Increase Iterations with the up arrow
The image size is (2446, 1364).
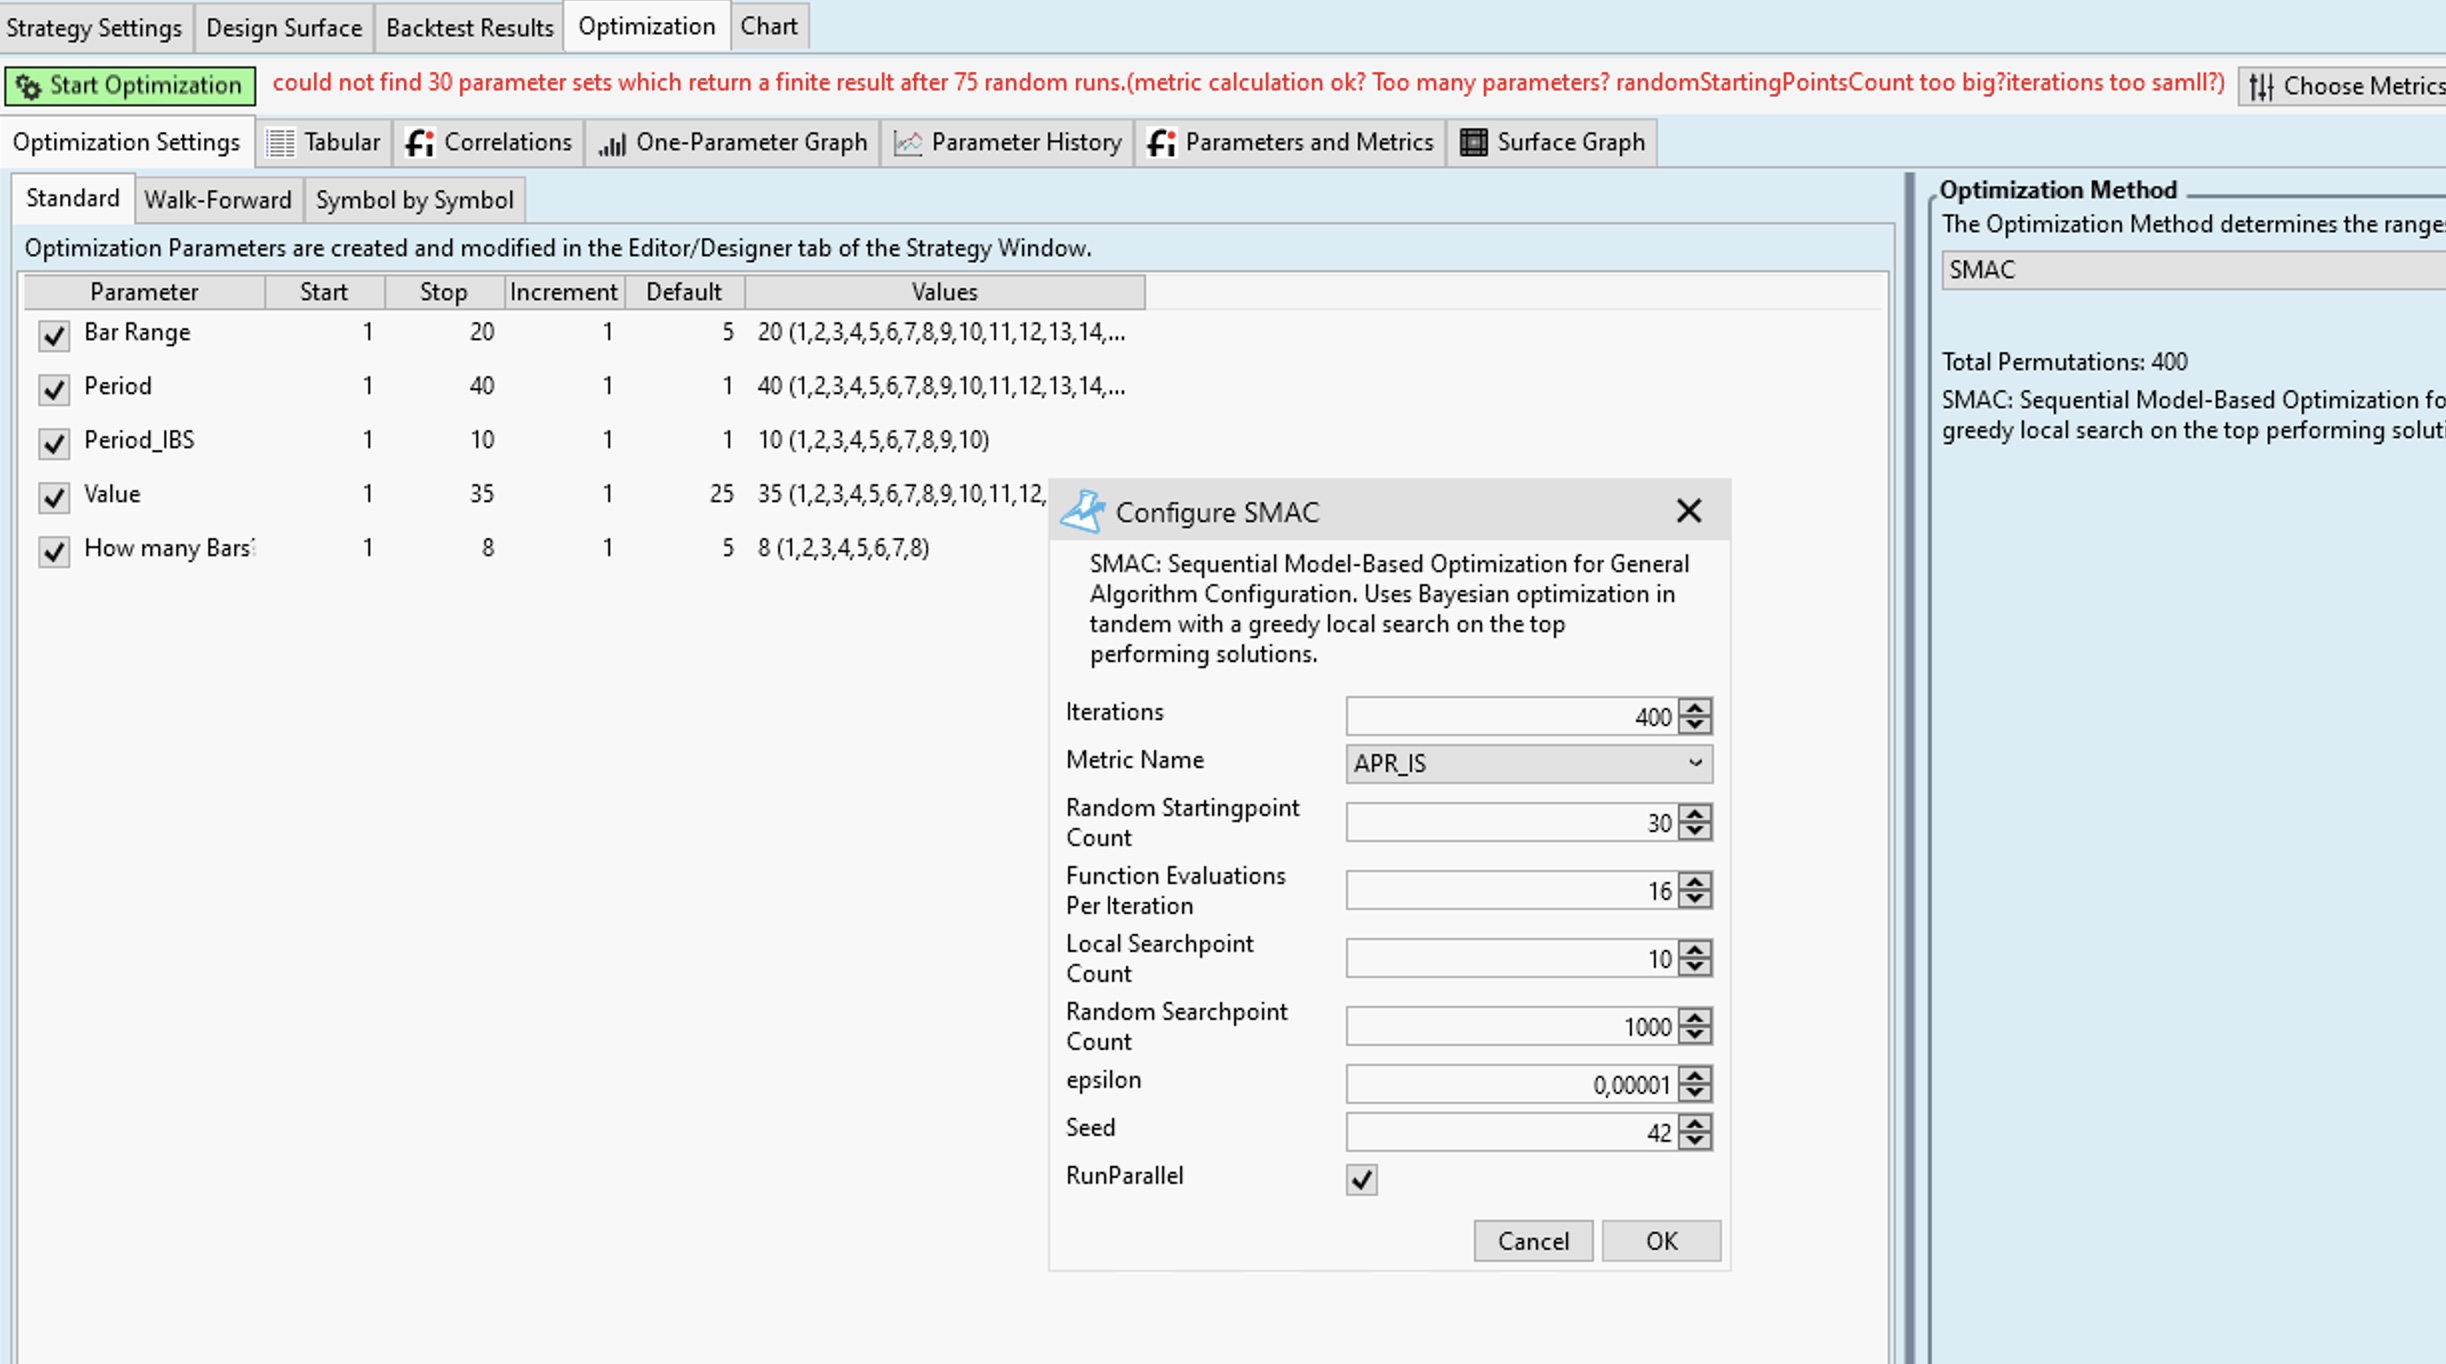point(1694,707)
